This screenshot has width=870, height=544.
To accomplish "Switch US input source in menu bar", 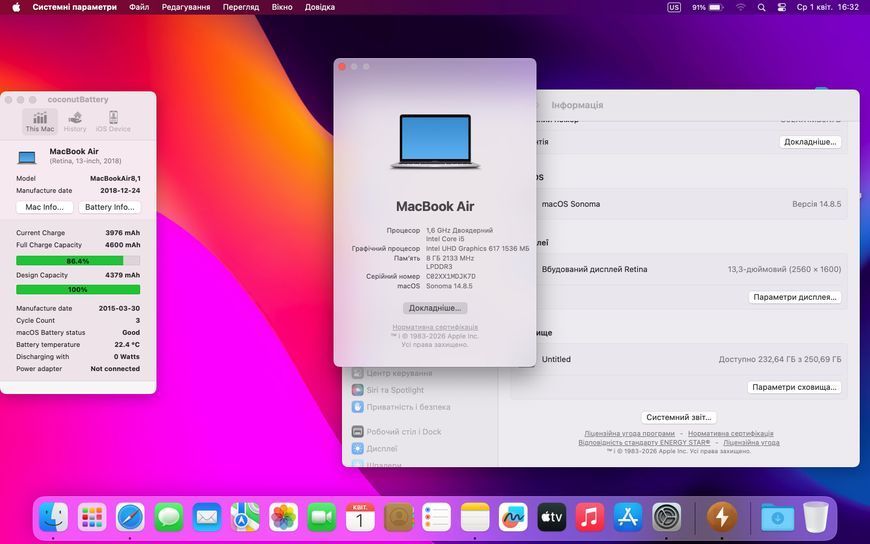I will [x=674, y=7].
